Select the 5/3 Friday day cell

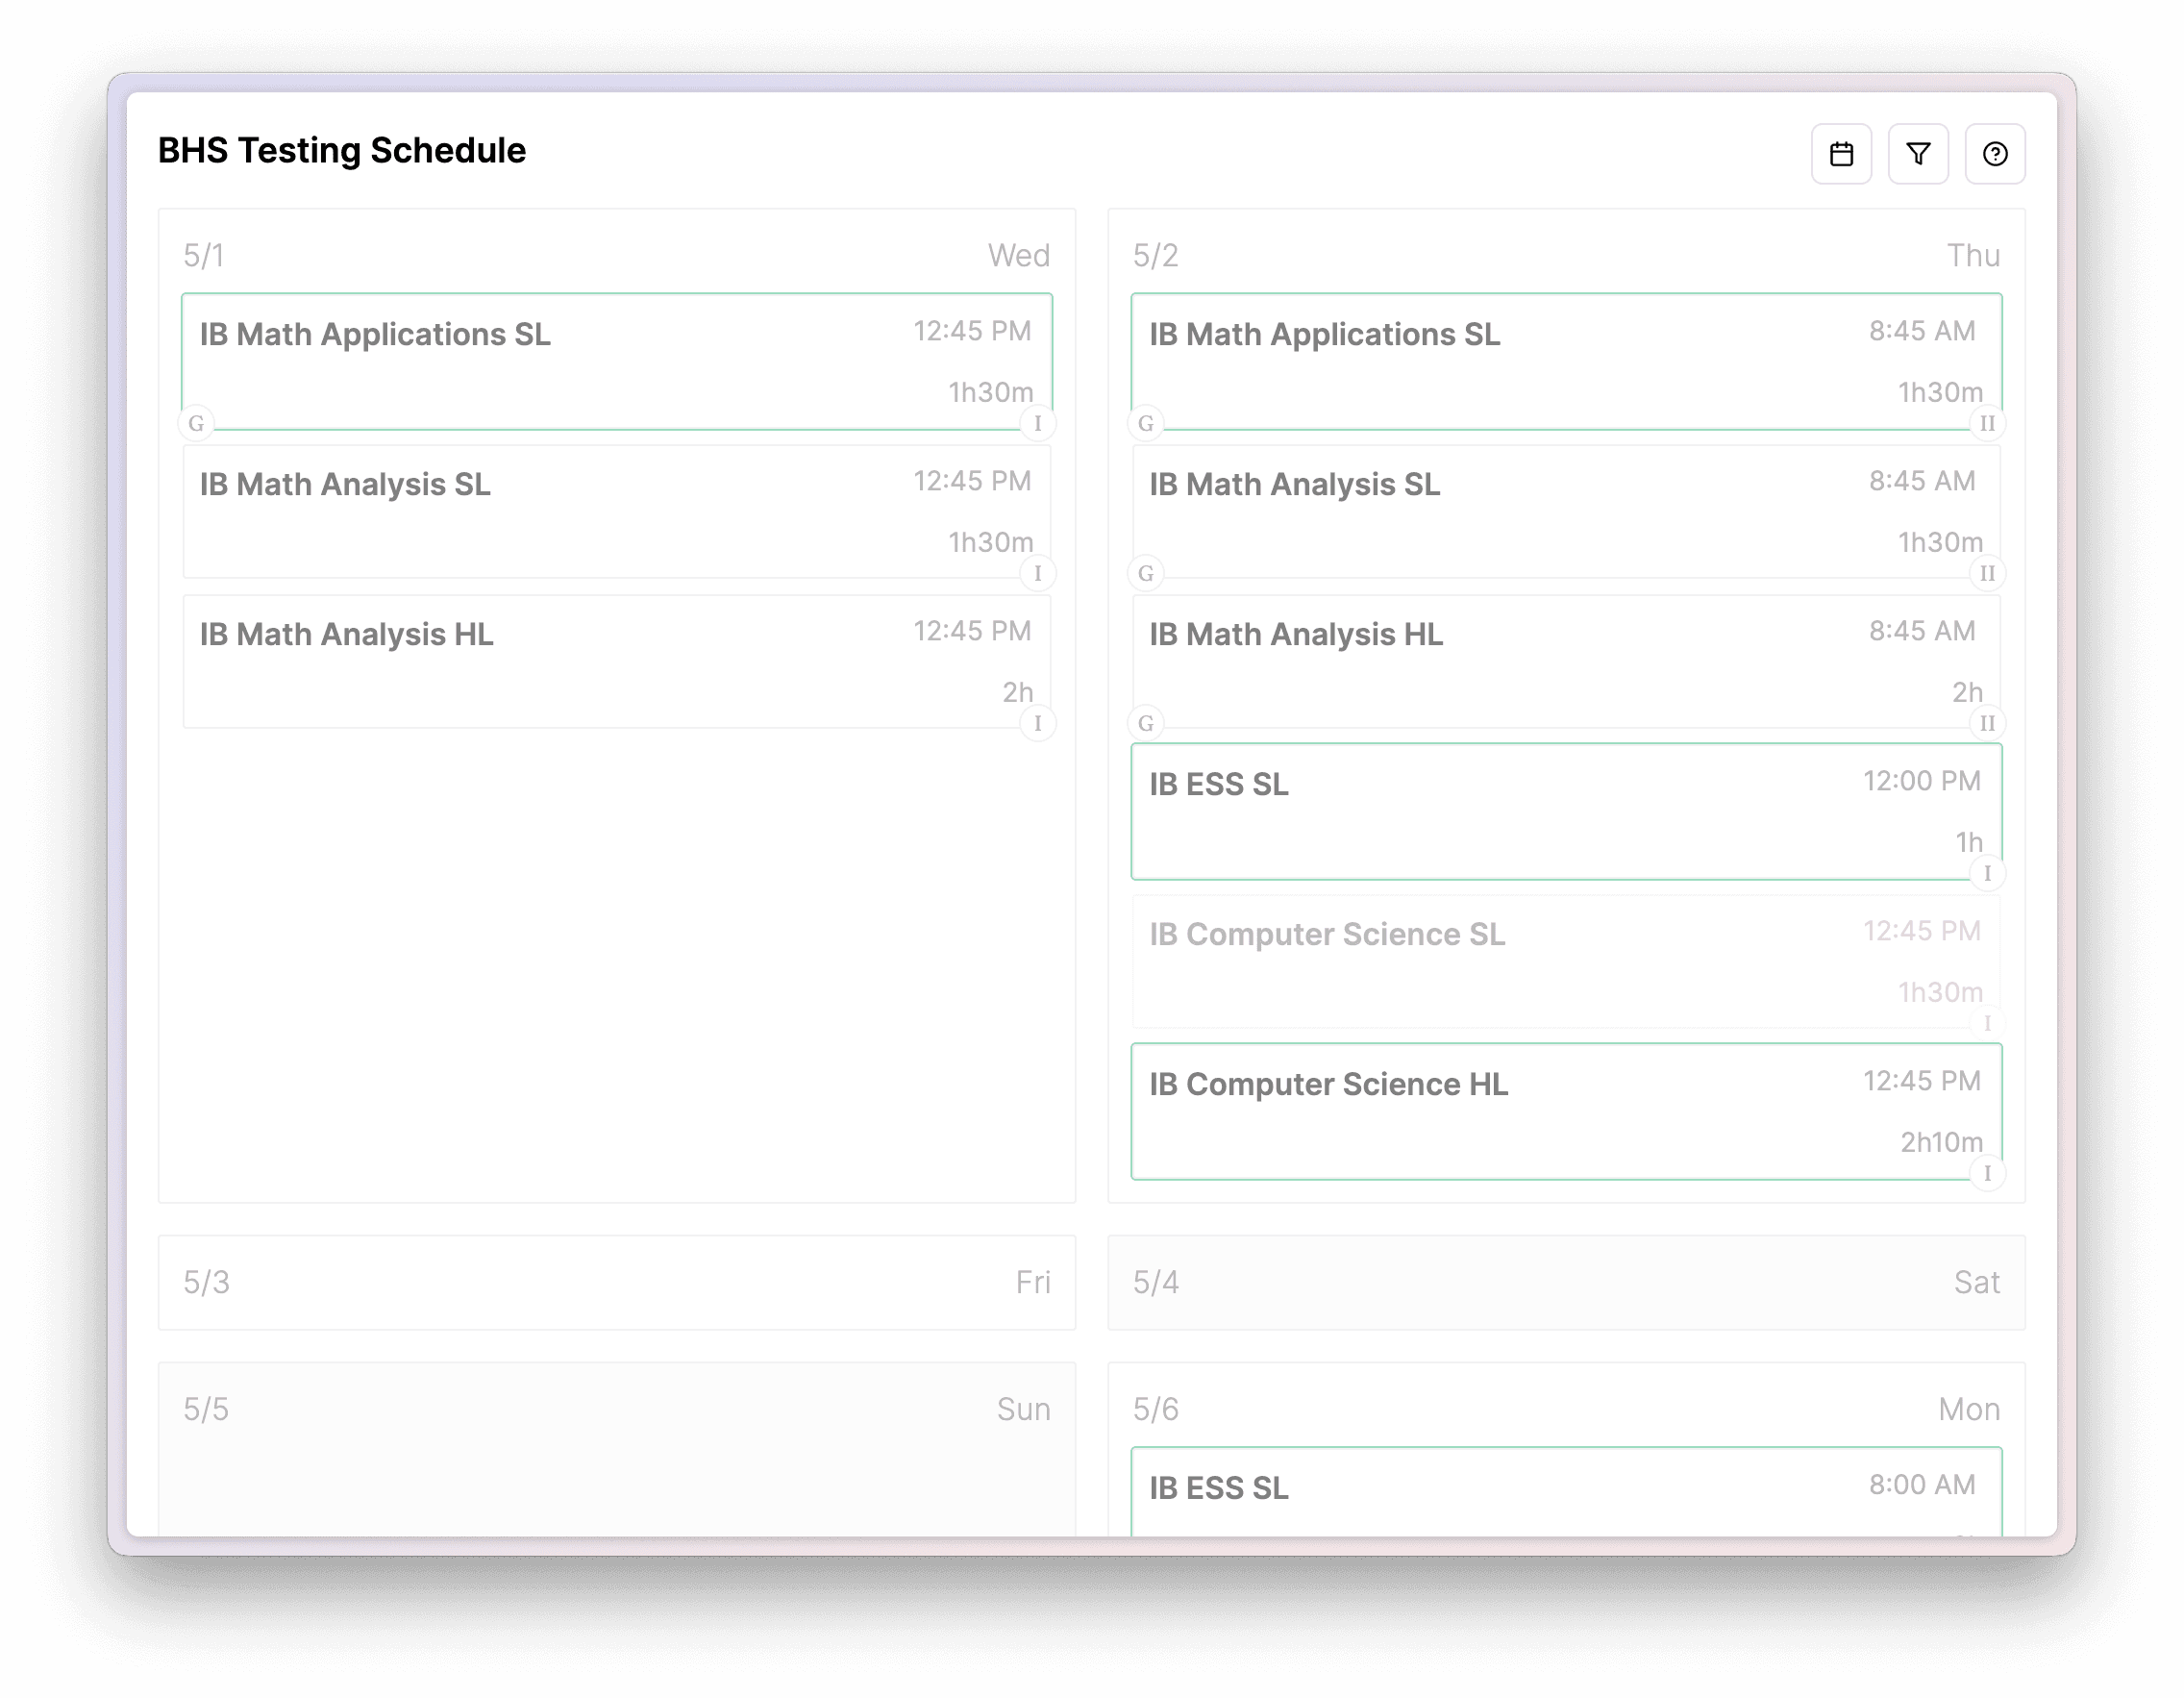click(x=617, y=1283)
